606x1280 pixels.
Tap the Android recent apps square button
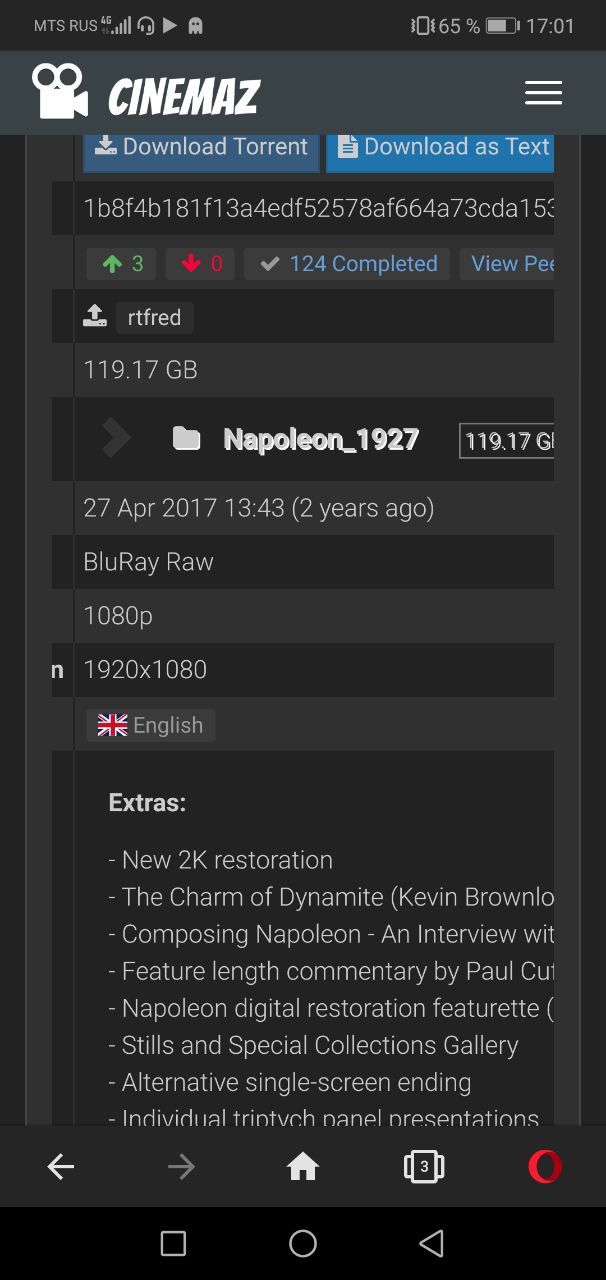click(x=173, y=1243)
